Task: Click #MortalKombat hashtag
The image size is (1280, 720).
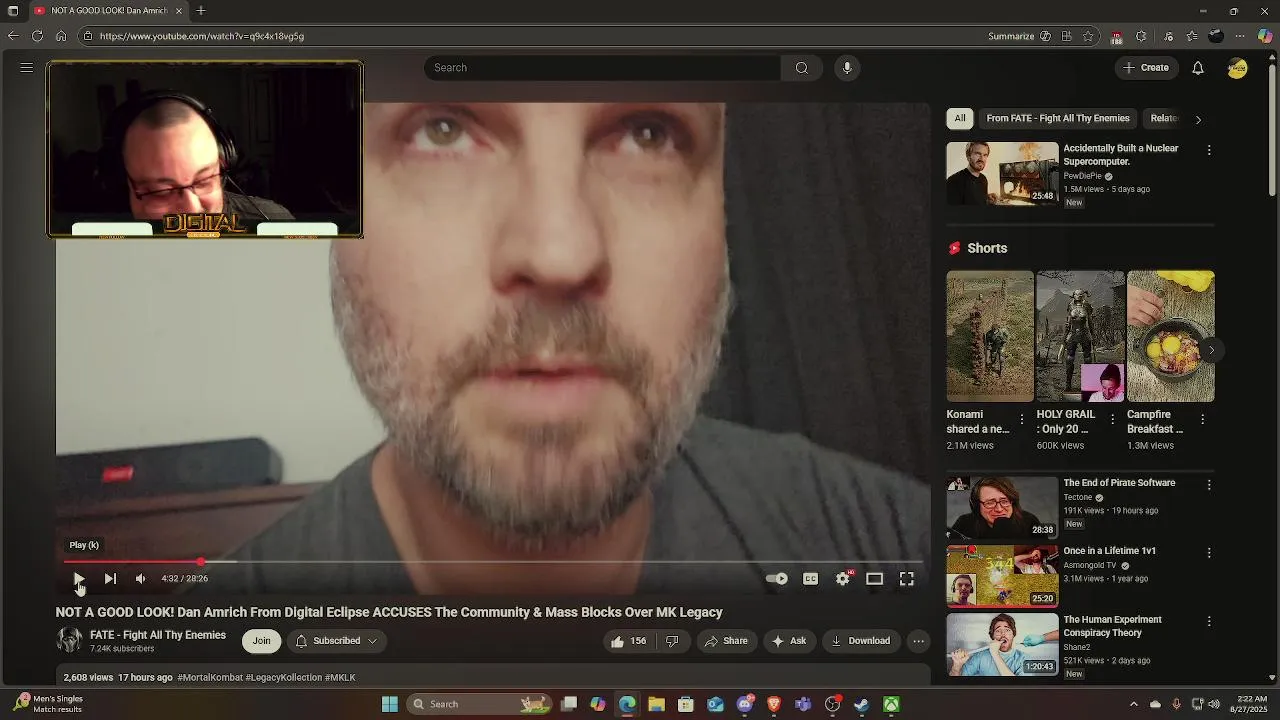Action: coord(209,678)
